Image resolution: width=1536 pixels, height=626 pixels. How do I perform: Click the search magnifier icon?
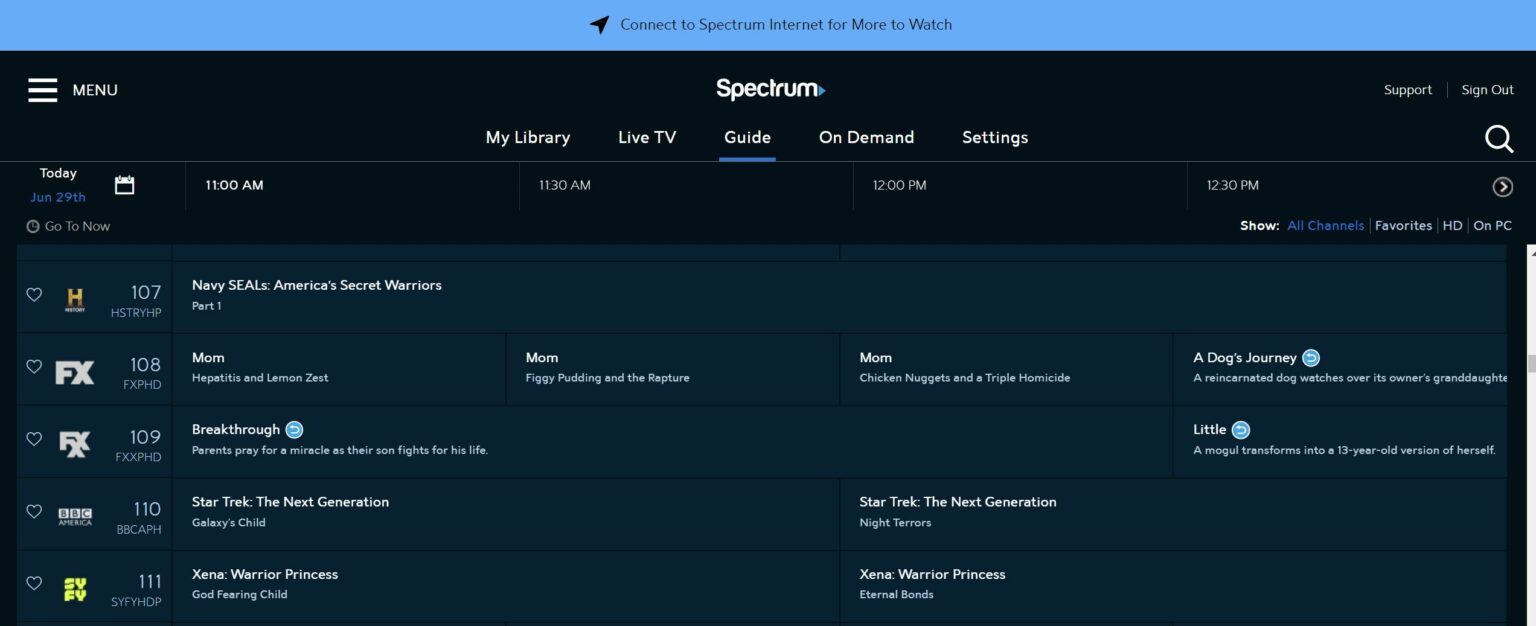coord(1499,139)
